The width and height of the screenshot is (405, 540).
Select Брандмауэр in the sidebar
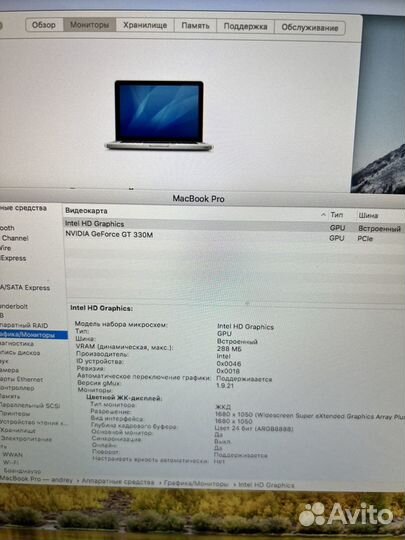tap(22, 470)
